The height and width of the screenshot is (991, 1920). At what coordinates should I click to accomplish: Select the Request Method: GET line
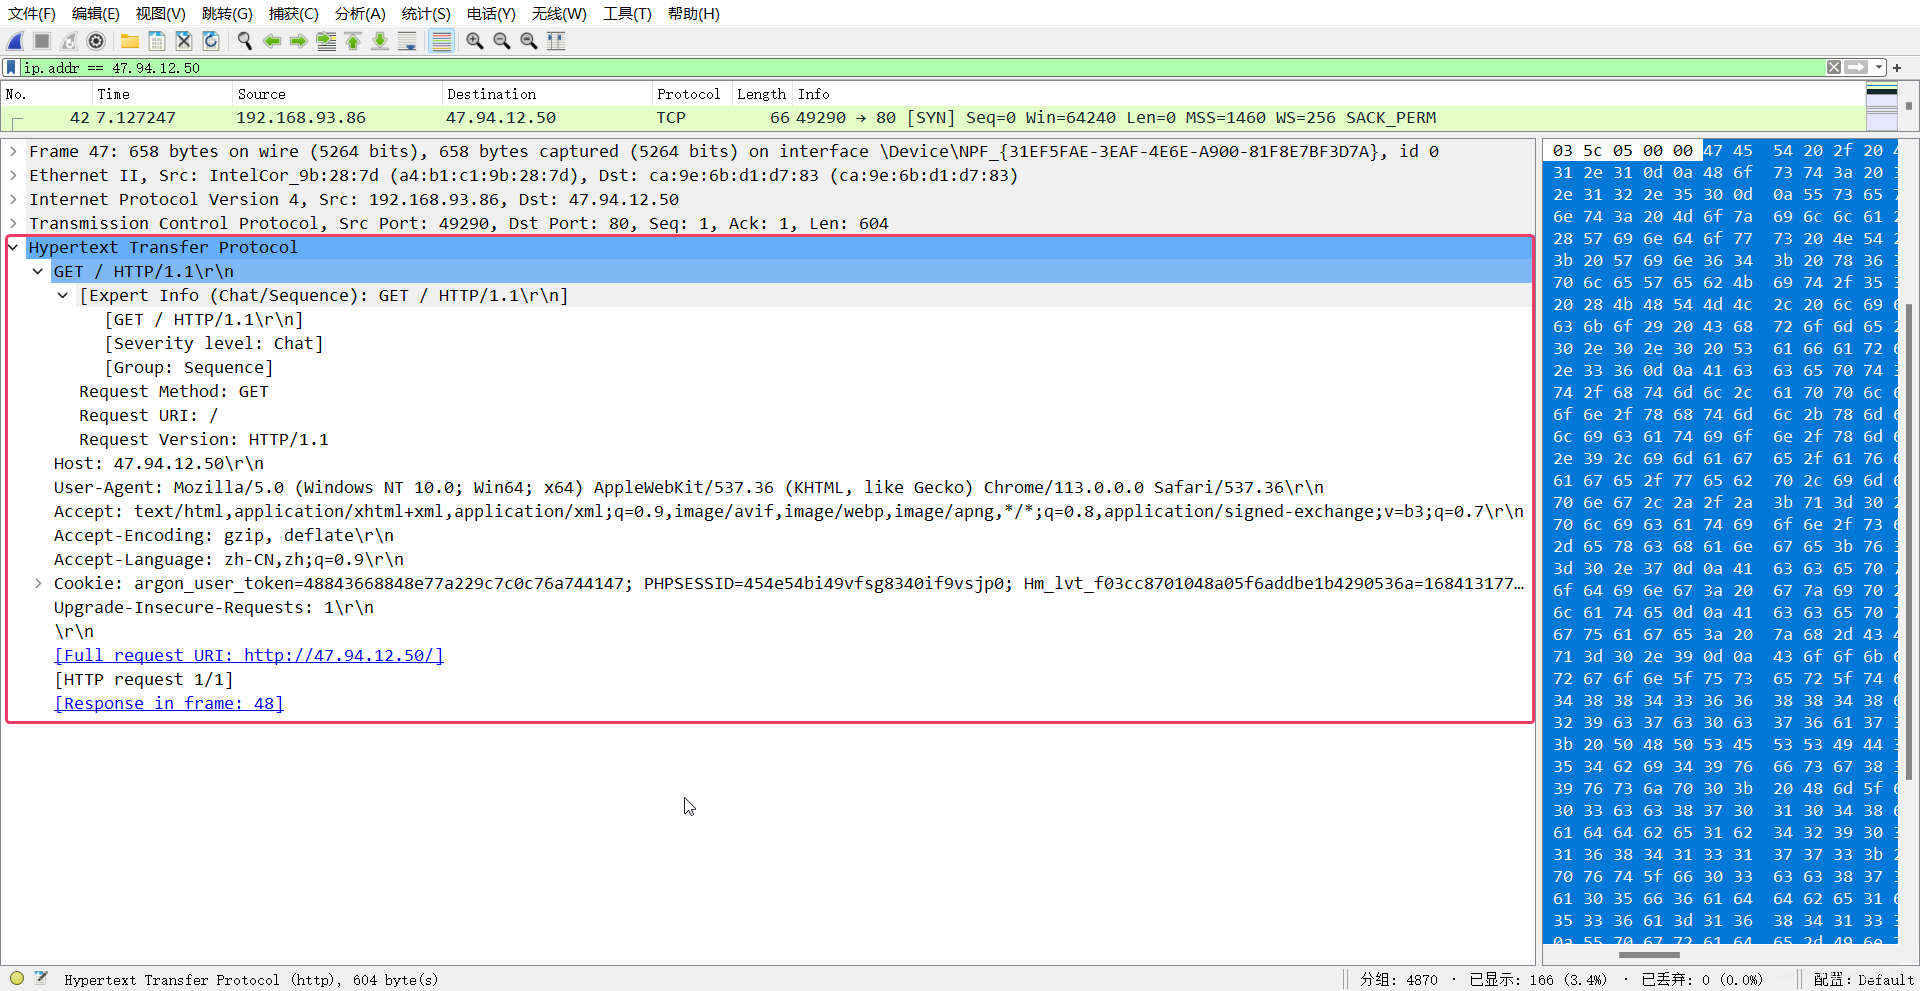(174, 391)
